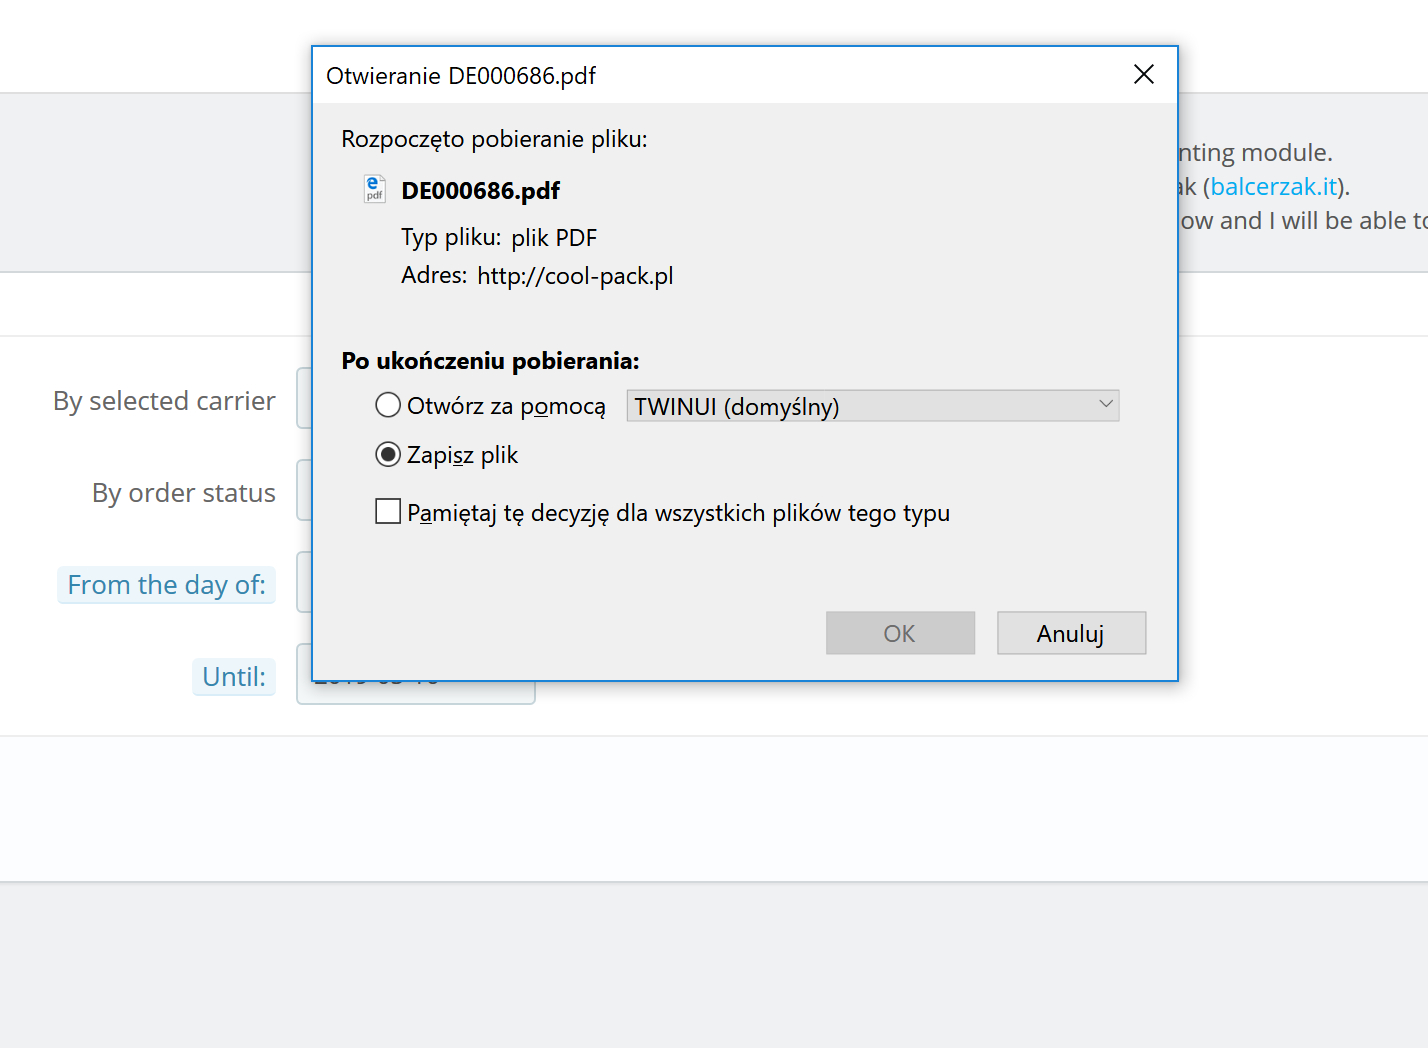Click the 'From the day of:' label
Screen dimensions: 1428x1048
coord(166,585)
